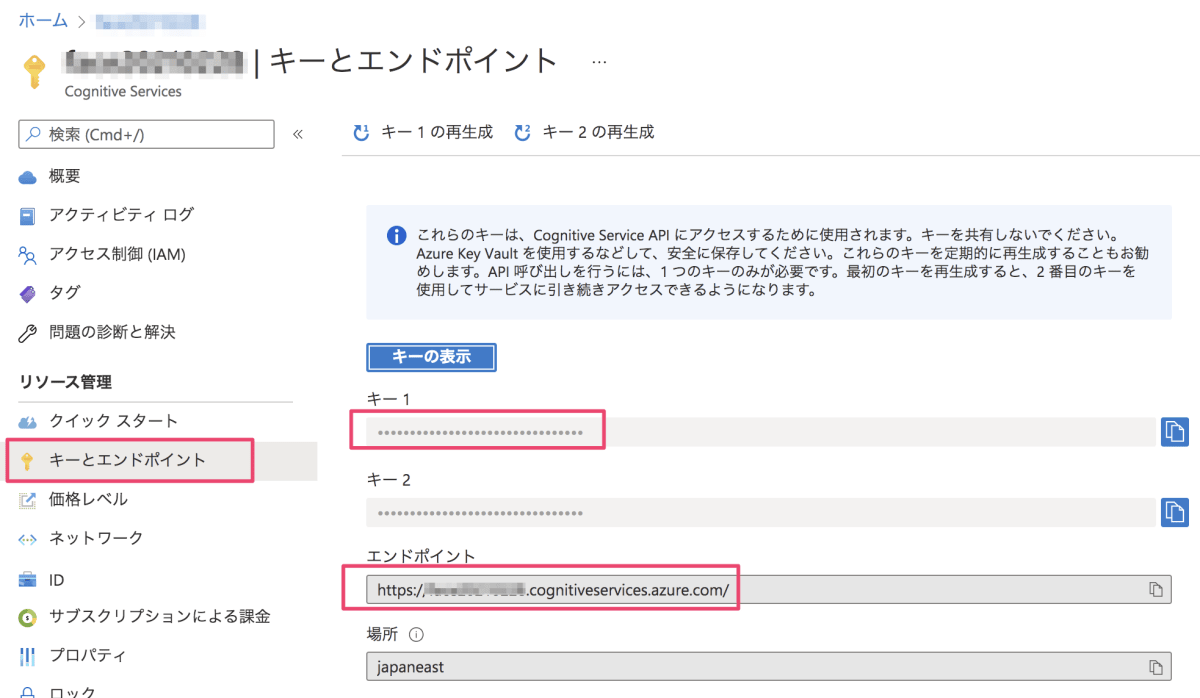Click the icon beside 価格レベル
The image size is (1200, 698).
[x=28, y=500]
